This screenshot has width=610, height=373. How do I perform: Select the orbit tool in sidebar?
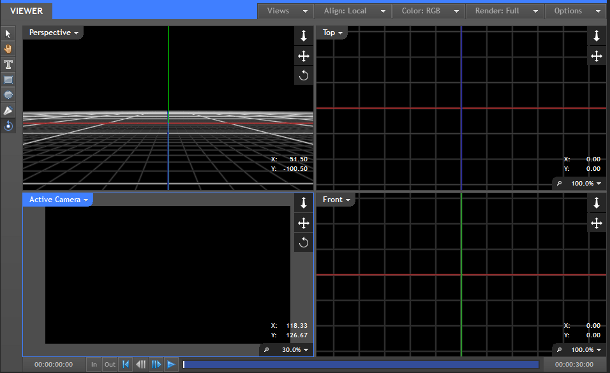pyautogui.click(x=8, y=126)
